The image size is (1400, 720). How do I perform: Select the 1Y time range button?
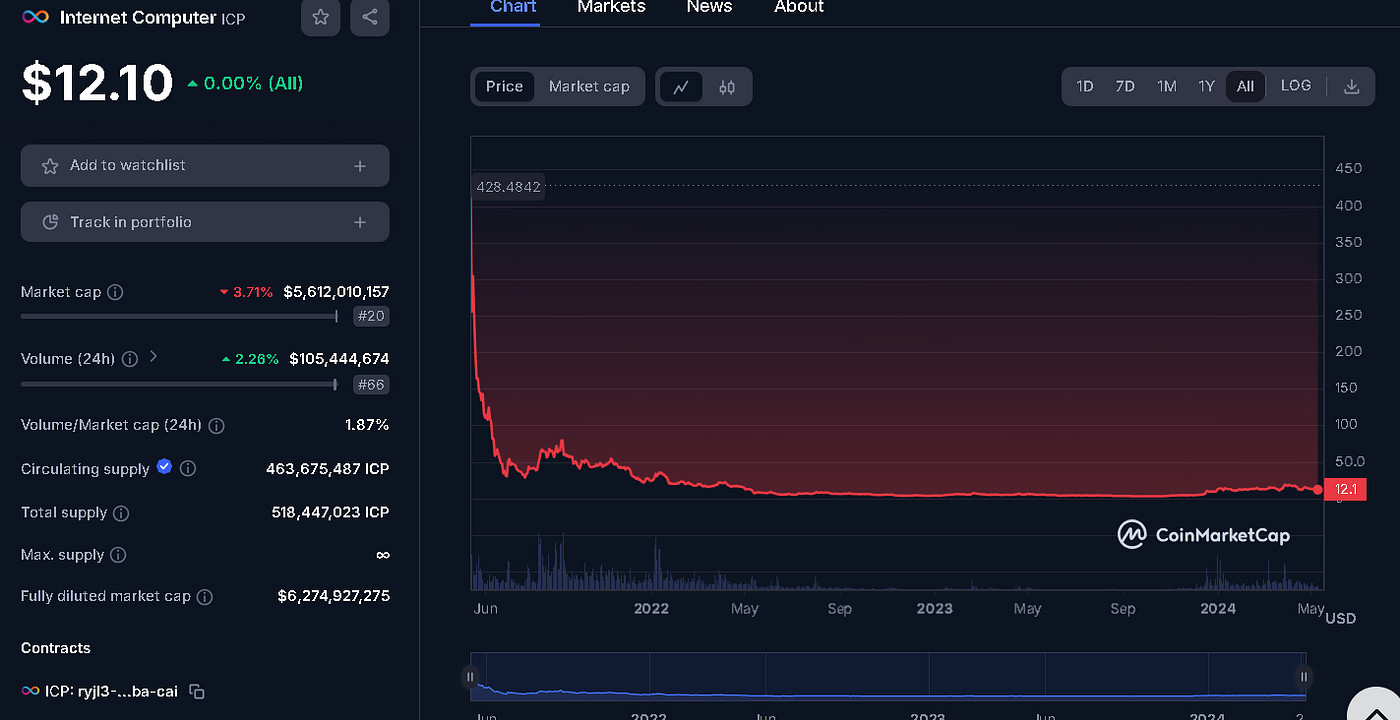tap(1206, 86)
